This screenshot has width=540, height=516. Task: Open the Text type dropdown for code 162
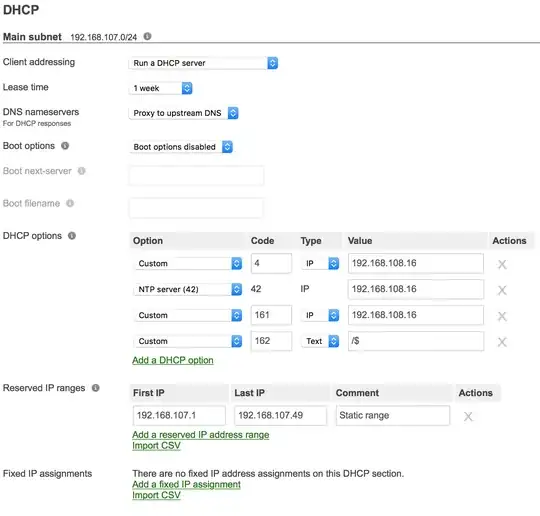tap(320, 341)
